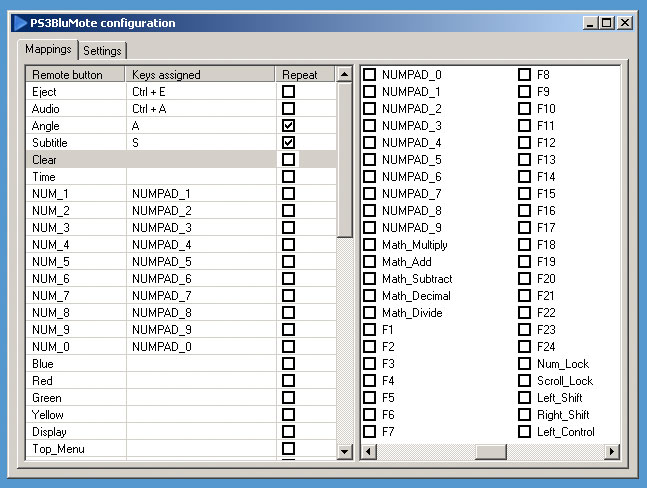Switch to the Settings tab
Screen dimensions: 647x488
click(x=103, y=50)
